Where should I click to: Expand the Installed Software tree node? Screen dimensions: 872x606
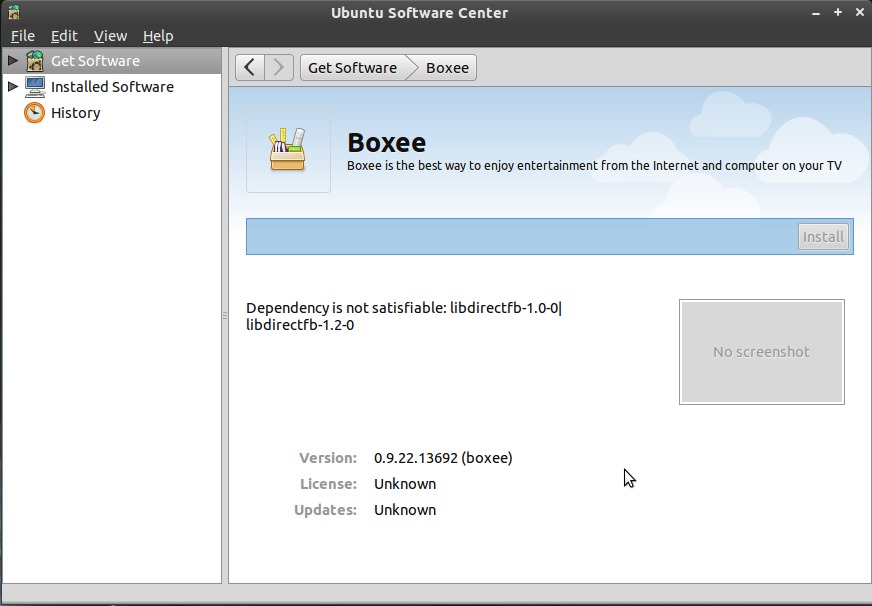[13, 86]
